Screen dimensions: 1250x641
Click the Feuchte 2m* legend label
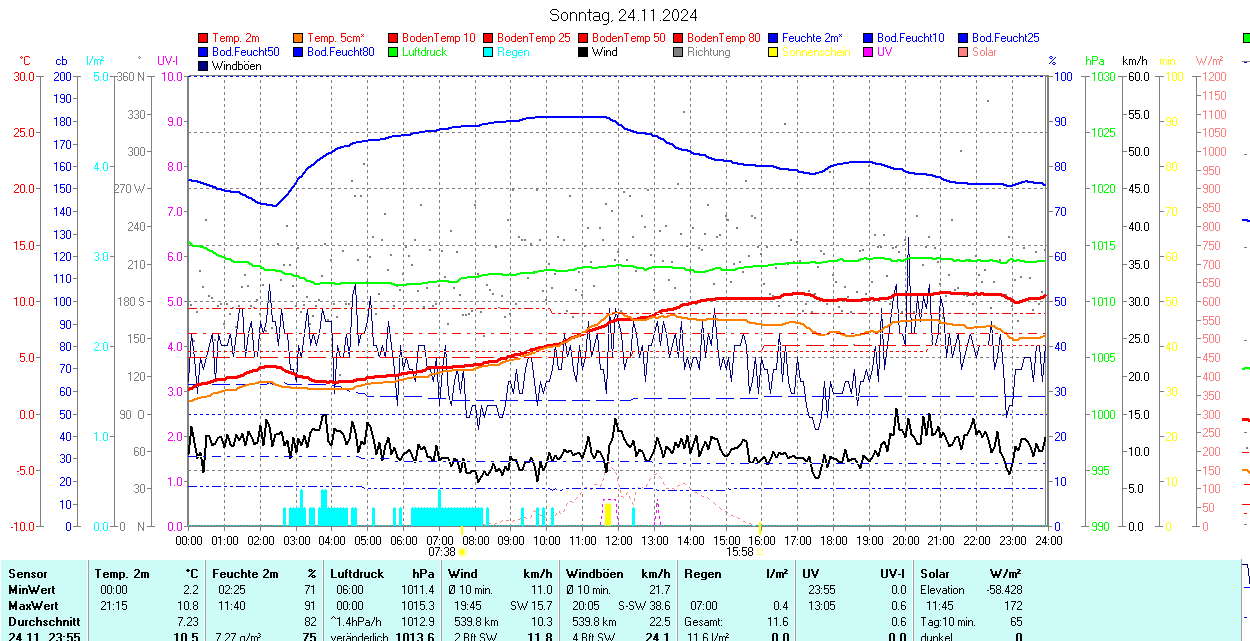point(812,38)
